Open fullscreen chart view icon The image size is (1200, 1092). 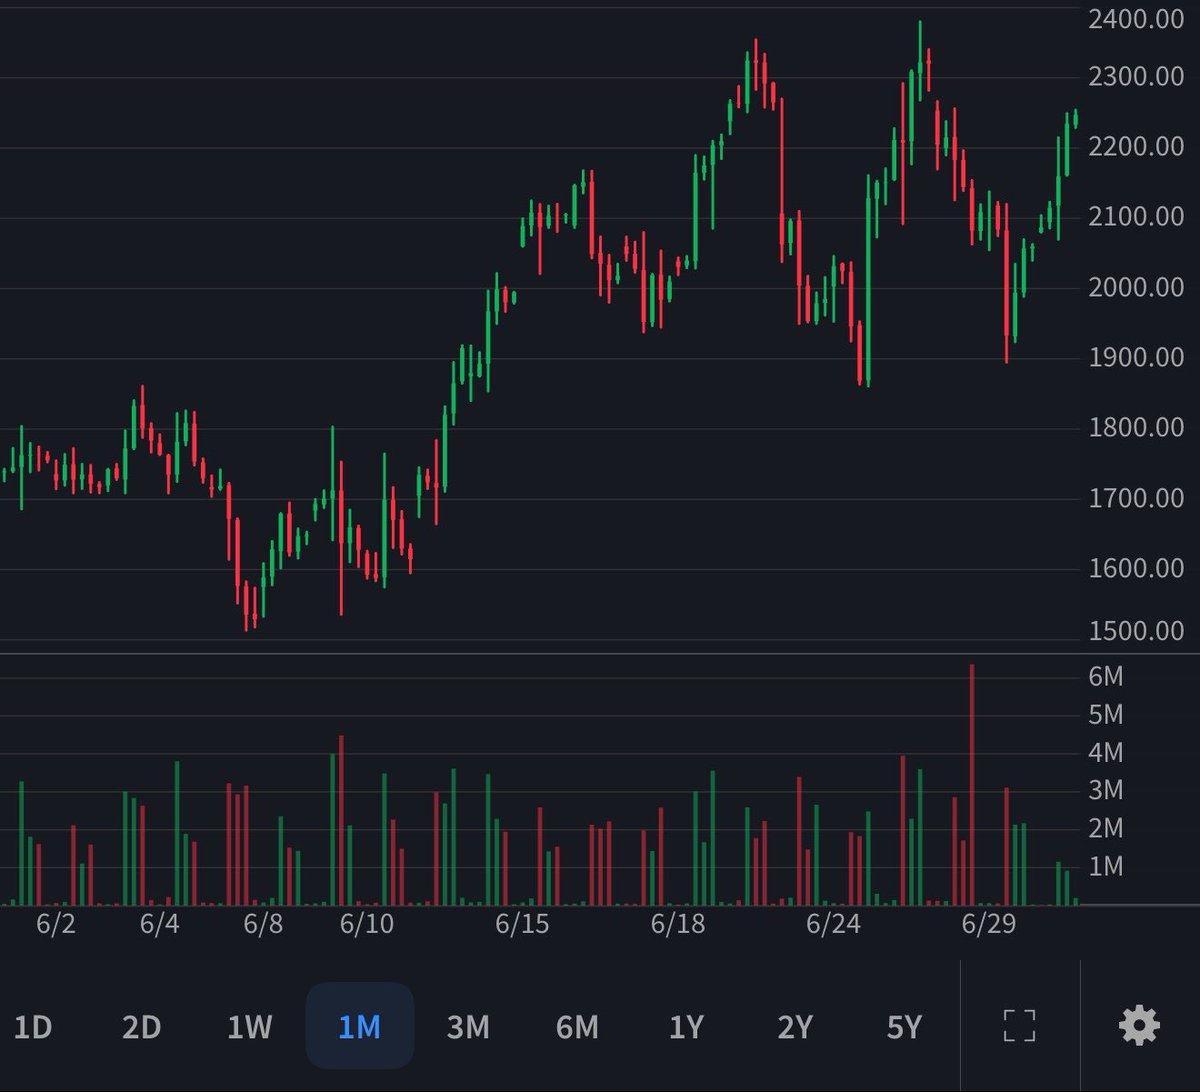point(1020,1026)
